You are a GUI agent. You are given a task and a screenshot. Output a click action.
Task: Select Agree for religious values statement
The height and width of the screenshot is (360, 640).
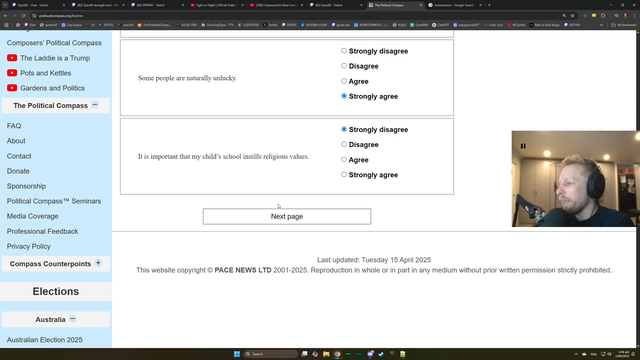point(344,159)
